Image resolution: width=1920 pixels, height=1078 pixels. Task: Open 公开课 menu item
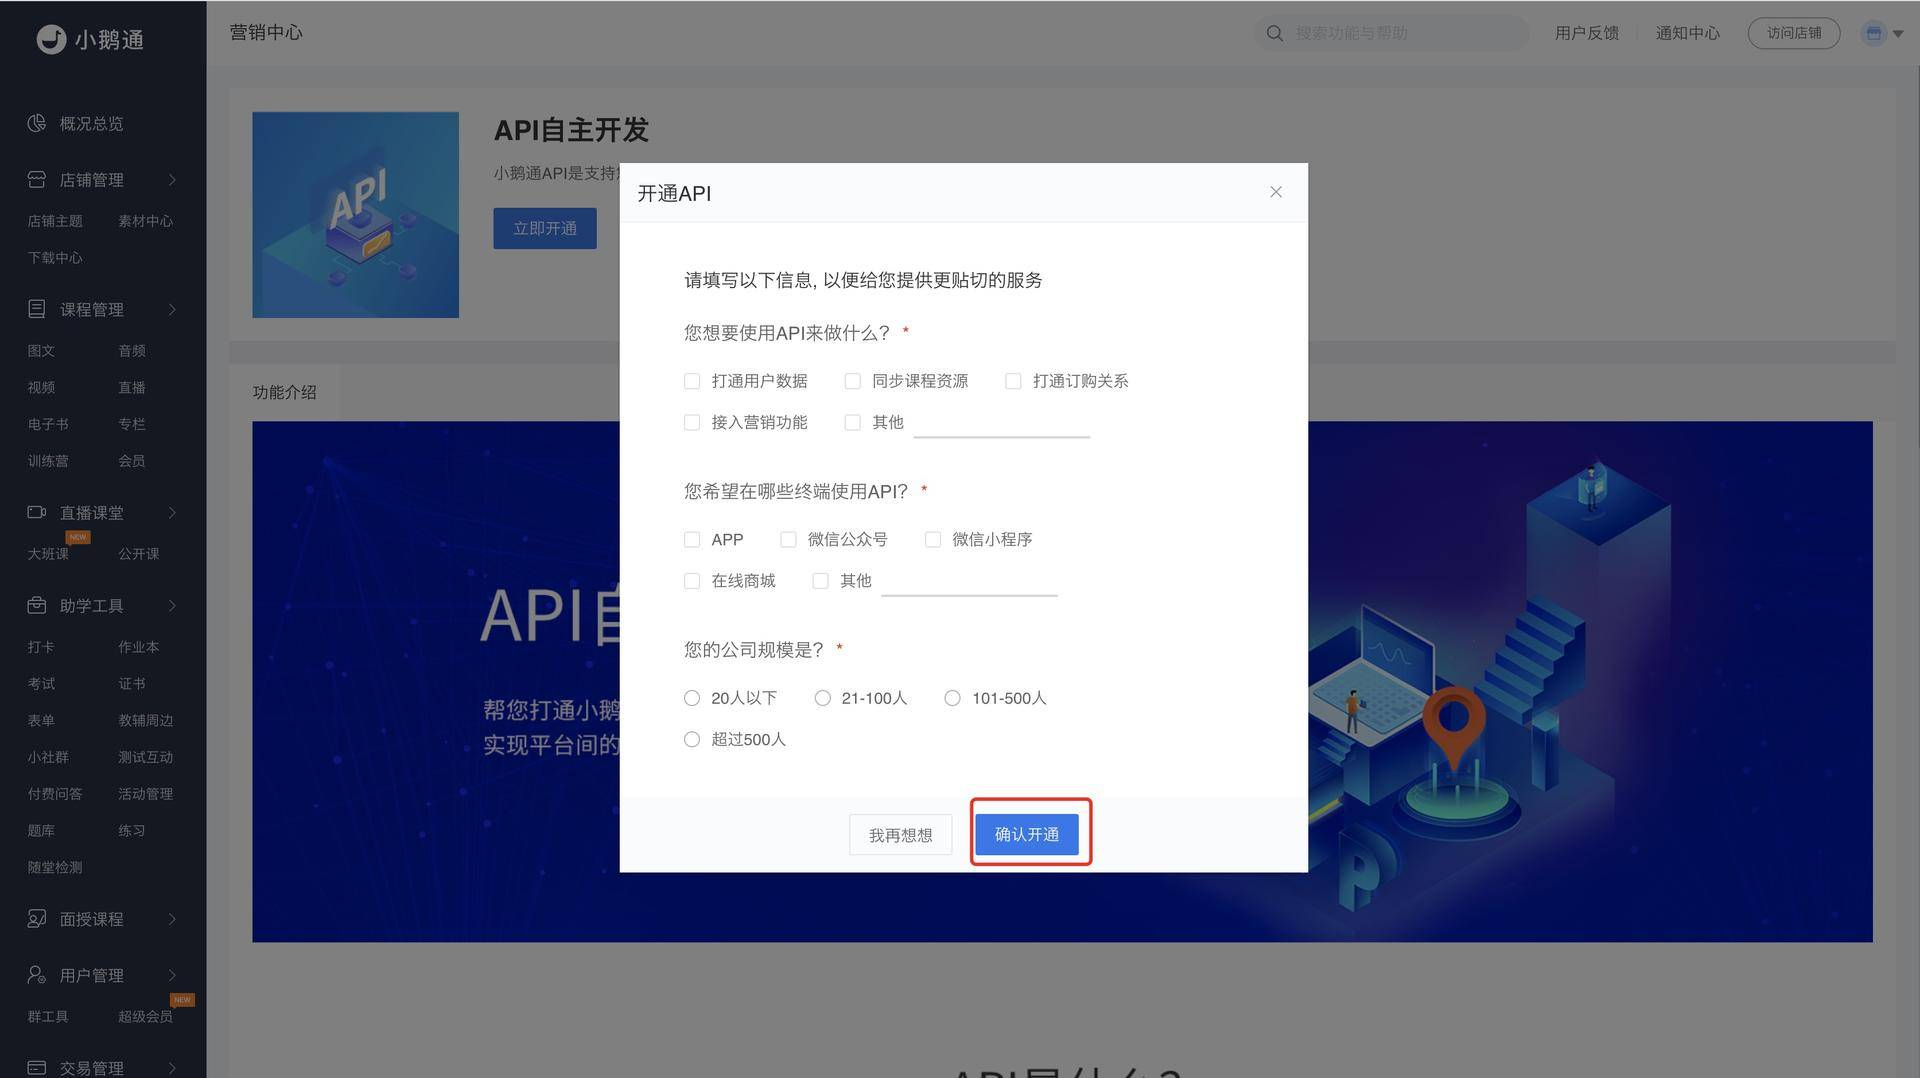138,554
